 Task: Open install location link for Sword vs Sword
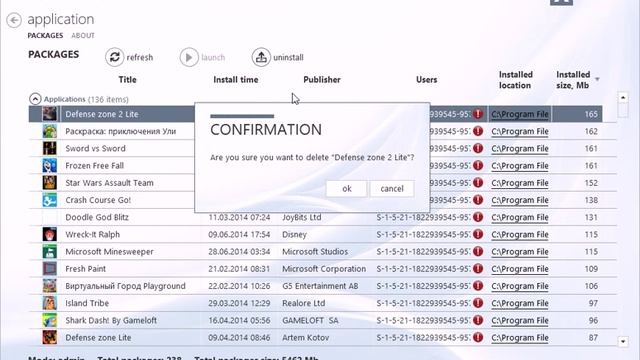520,149
